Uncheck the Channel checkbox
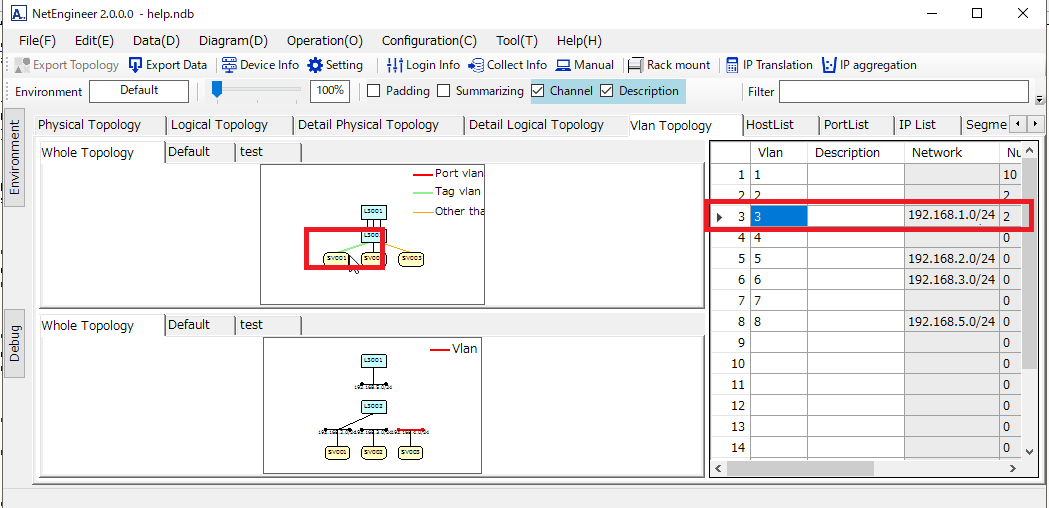The width and height of the screenshot is (1049, 508). pos(538,91)
